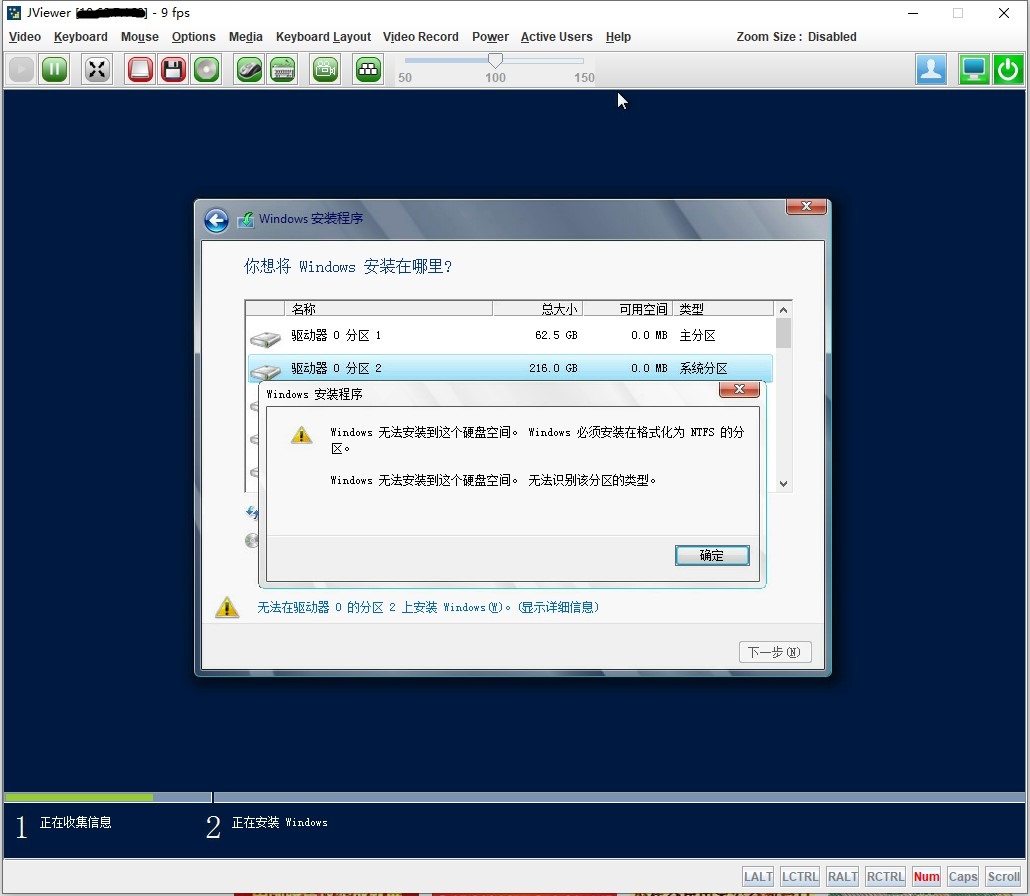Image resolution: width=1030 pixels, height=896 pixels.
Task: Open the Help menu
Action: click(618, 37)
